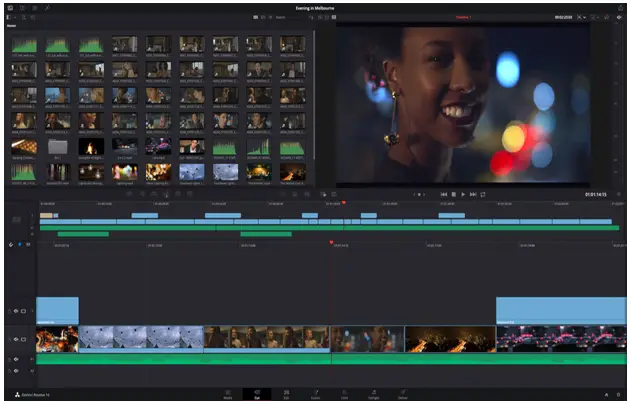Go to the Fairlight page tab
This screenshot has width=631, height=404.
tap(373, 394)
